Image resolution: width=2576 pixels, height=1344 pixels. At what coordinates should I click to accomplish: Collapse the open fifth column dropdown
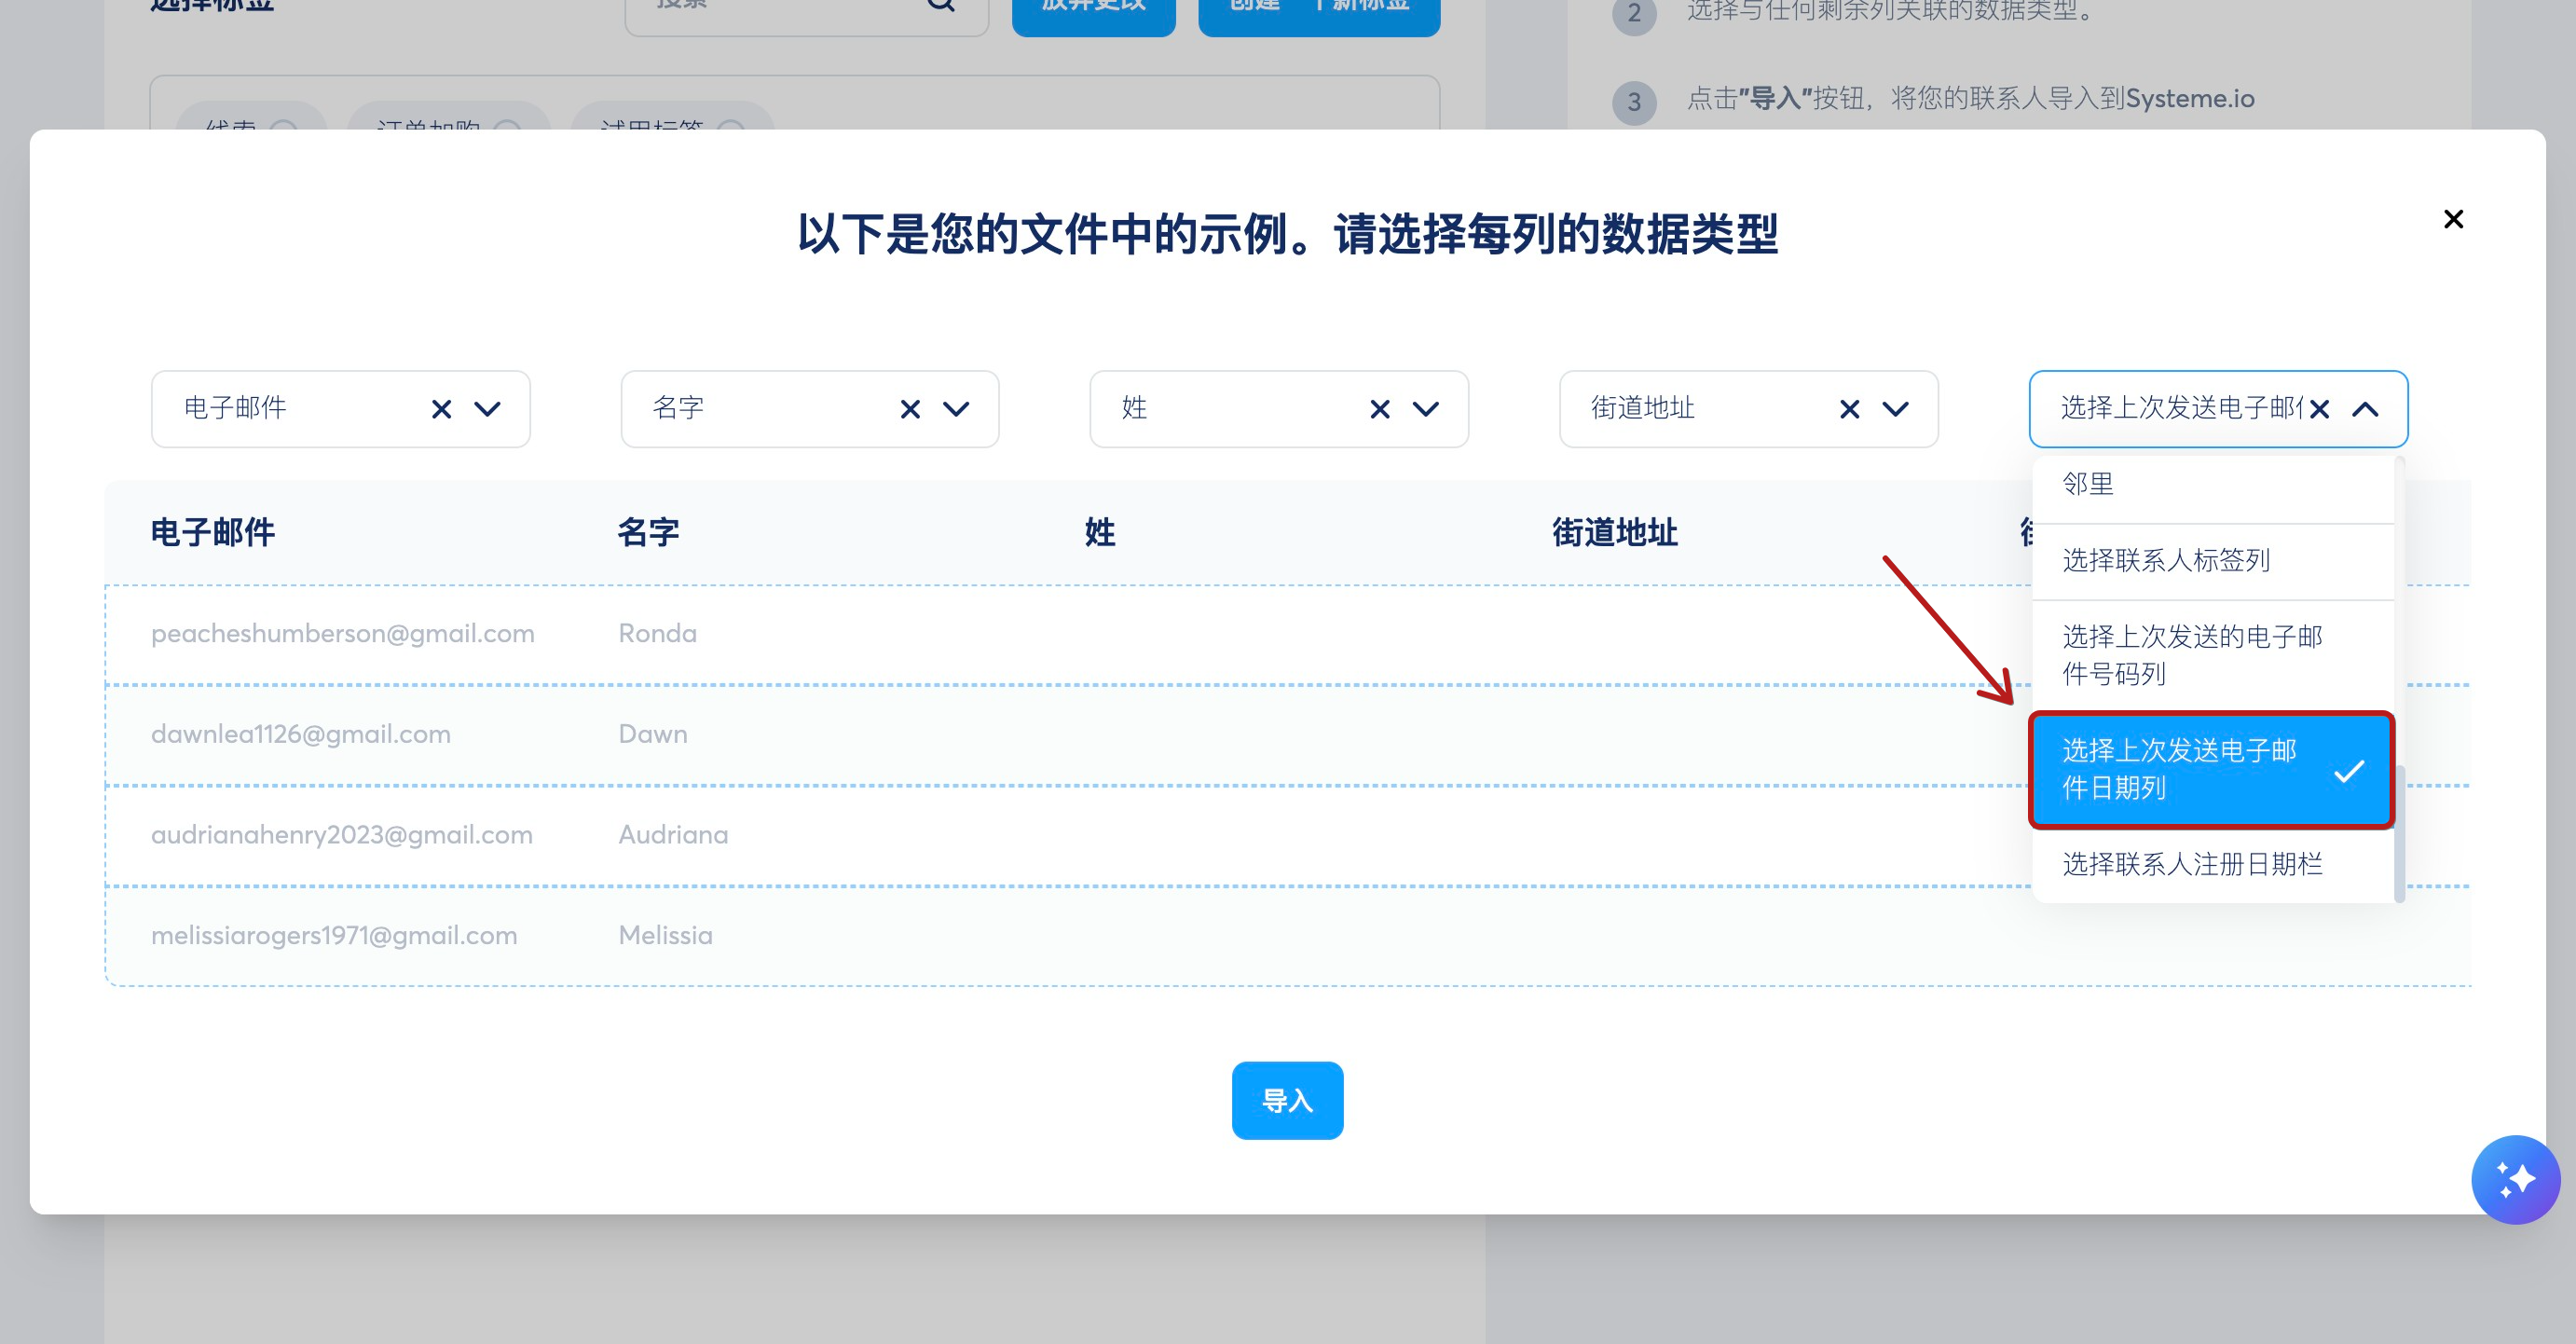pos(2366,409)
